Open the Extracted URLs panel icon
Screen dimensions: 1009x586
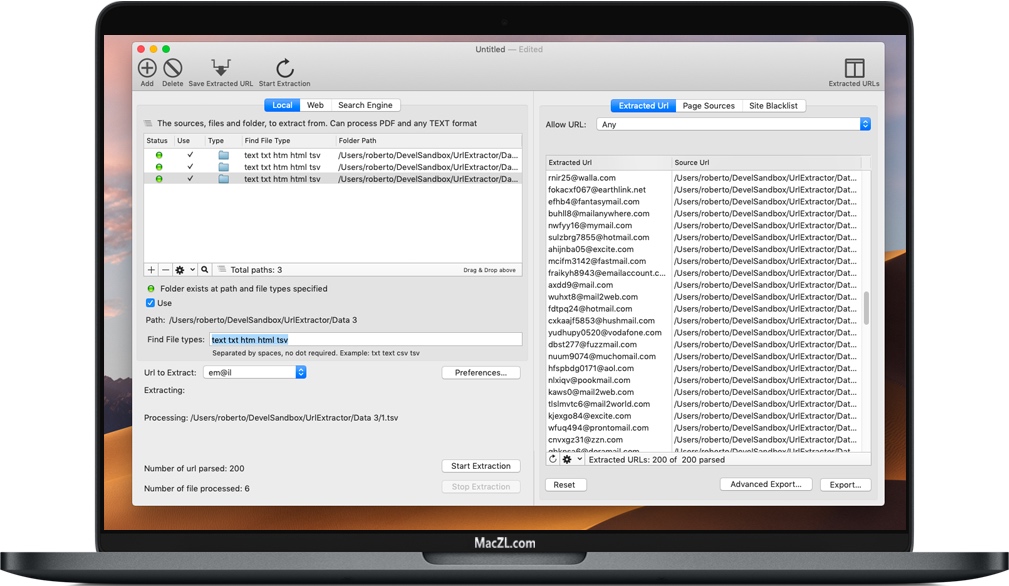click(853, 68)
